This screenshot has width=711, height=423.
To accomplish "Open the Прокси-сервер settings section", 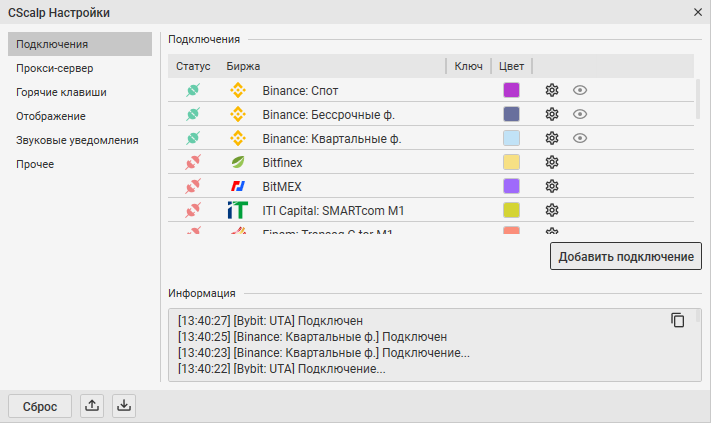I will (x=80, y=68).
